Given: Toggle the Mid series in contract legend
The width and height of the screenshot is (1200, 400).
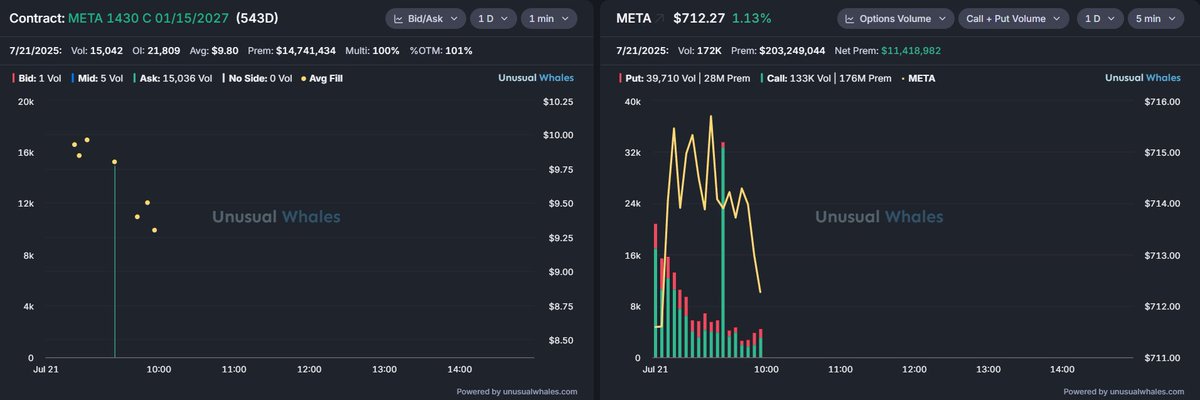Looking at the screenshot, I should click(97, 77).
